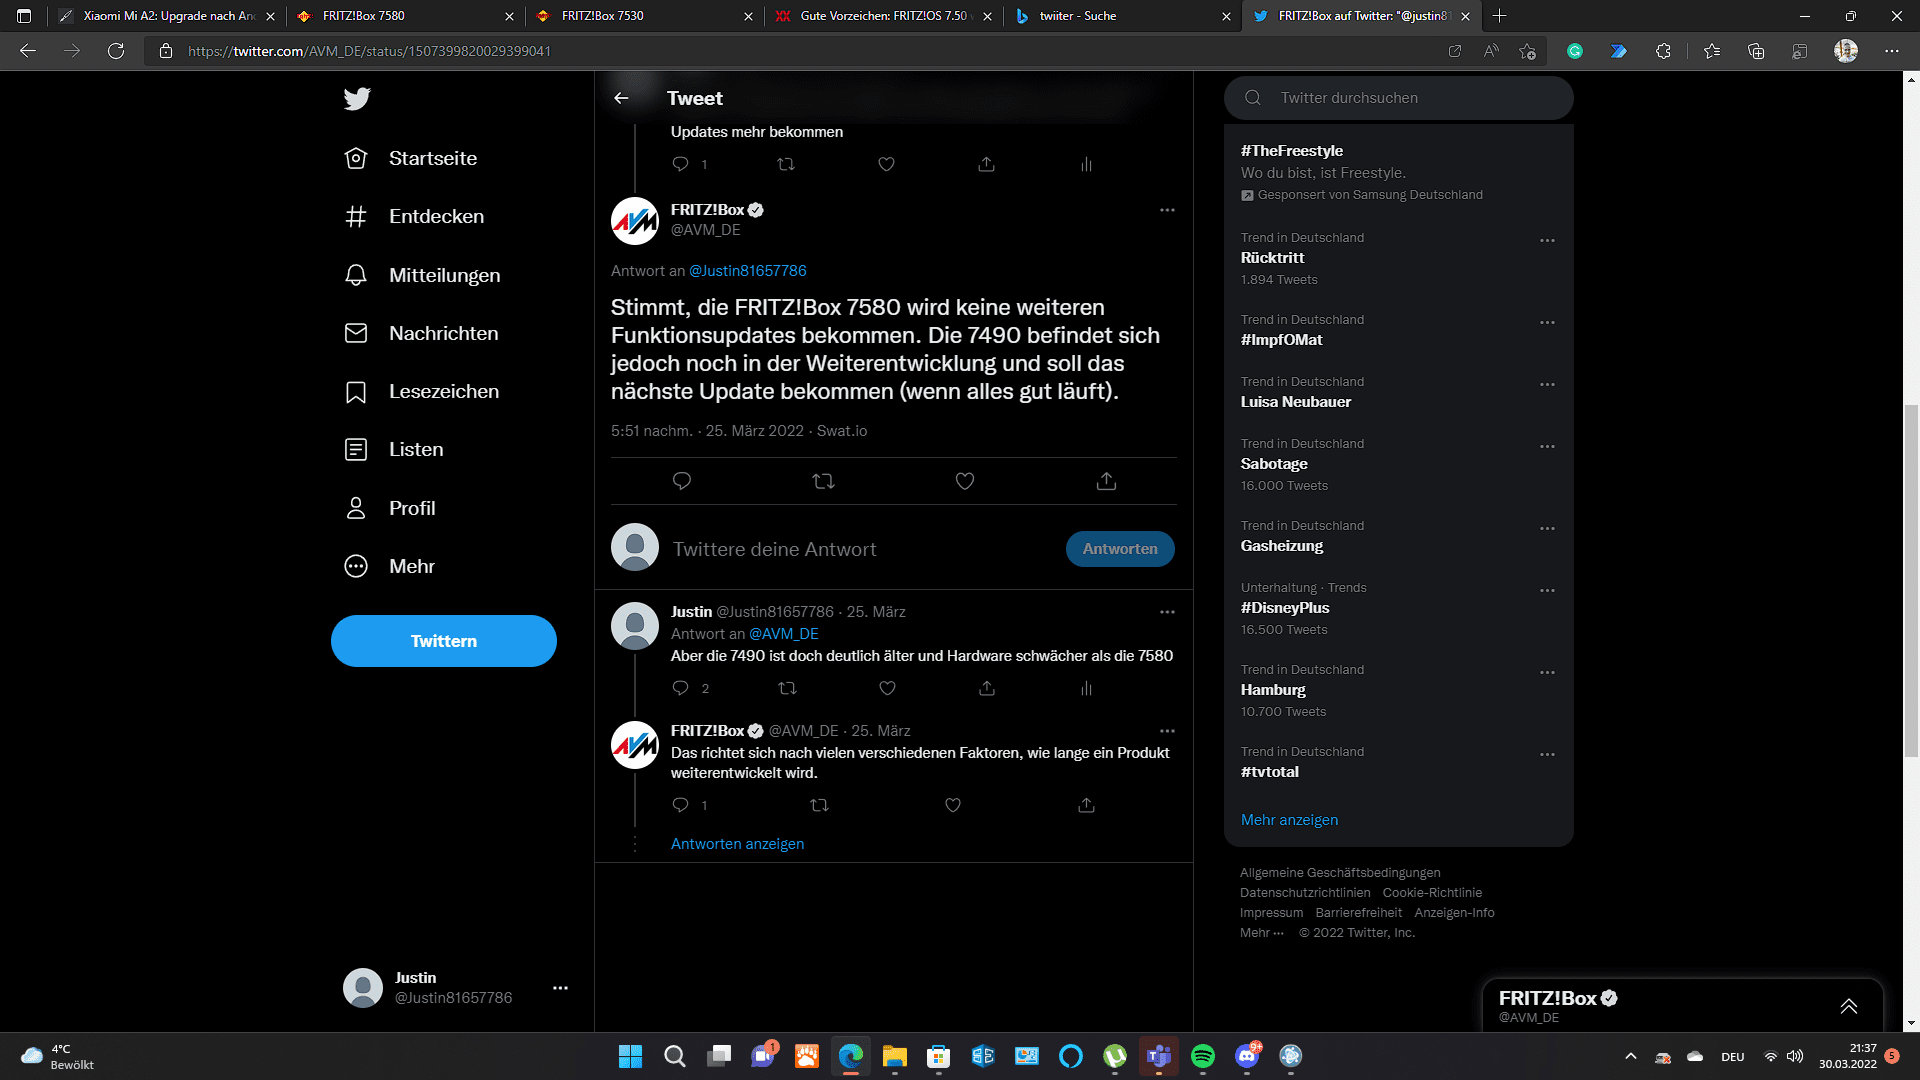1920x1080 pixels.
Task: Open account menu for Justin at bottom
Action: click(x=560, y=988)
